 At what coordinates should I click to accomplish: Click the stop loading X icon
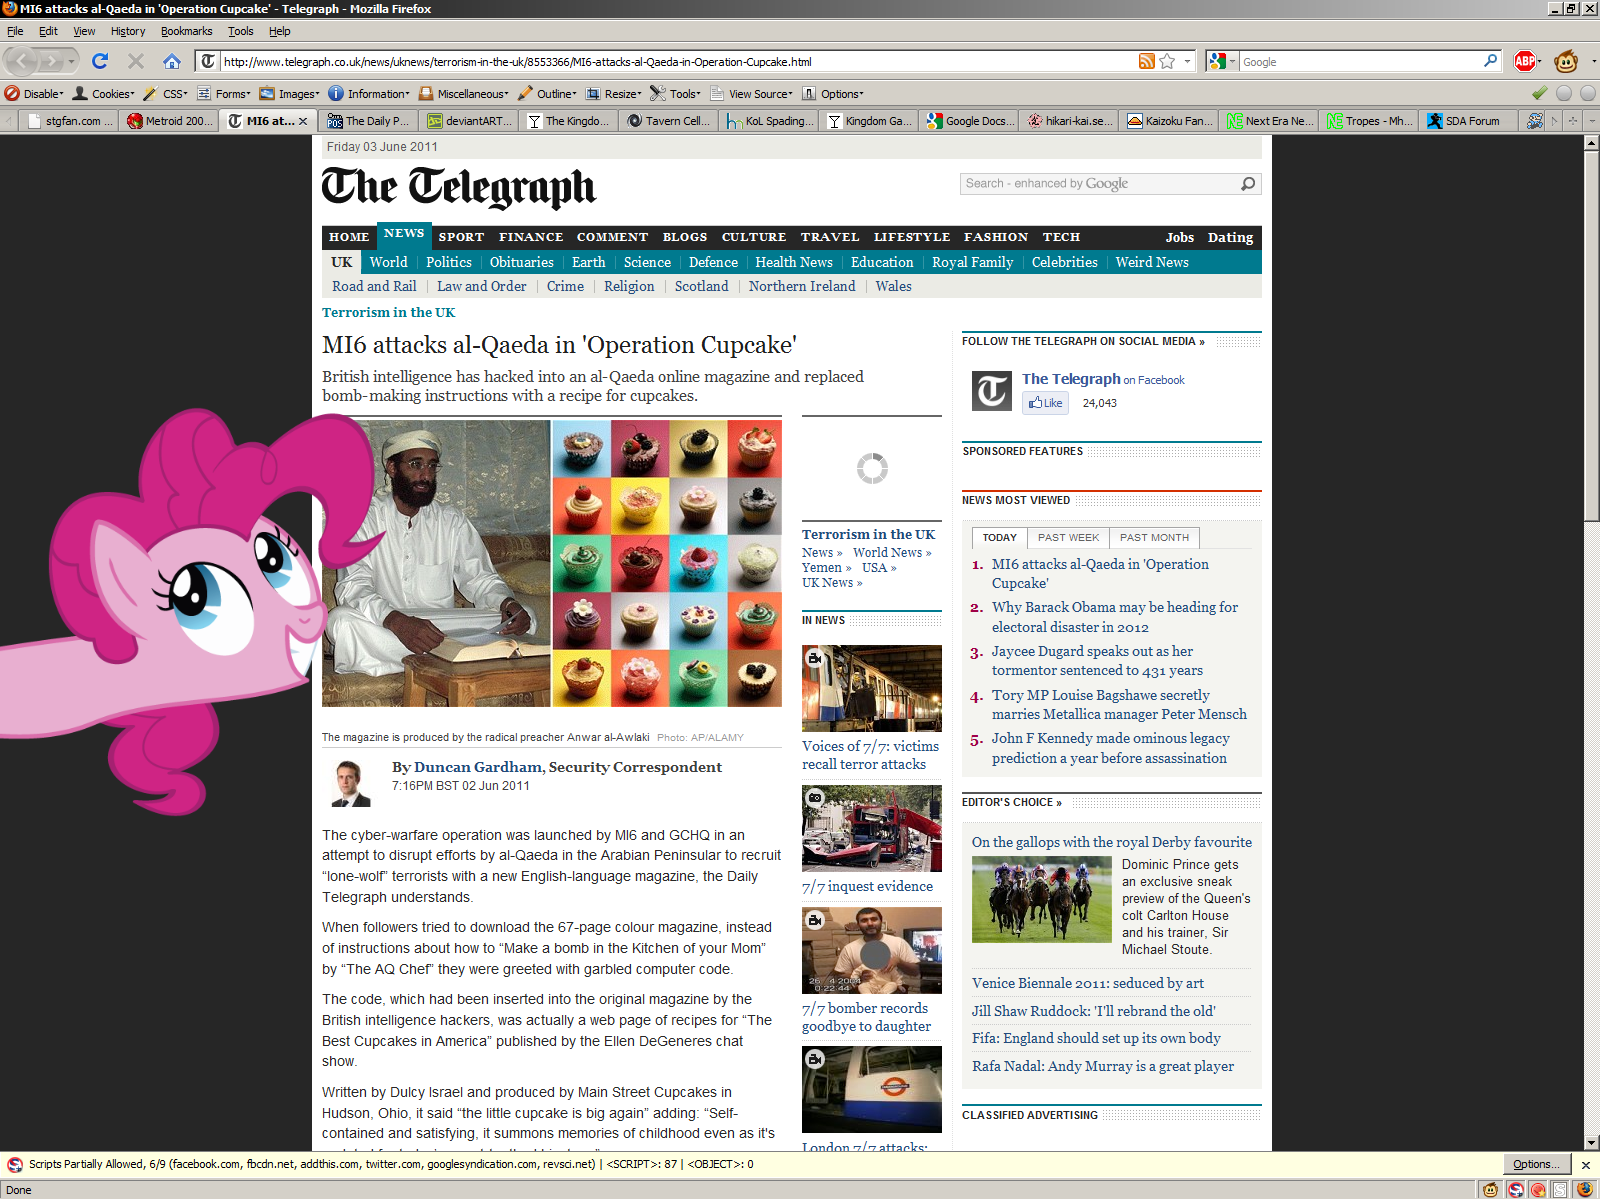tap(136, 61)
